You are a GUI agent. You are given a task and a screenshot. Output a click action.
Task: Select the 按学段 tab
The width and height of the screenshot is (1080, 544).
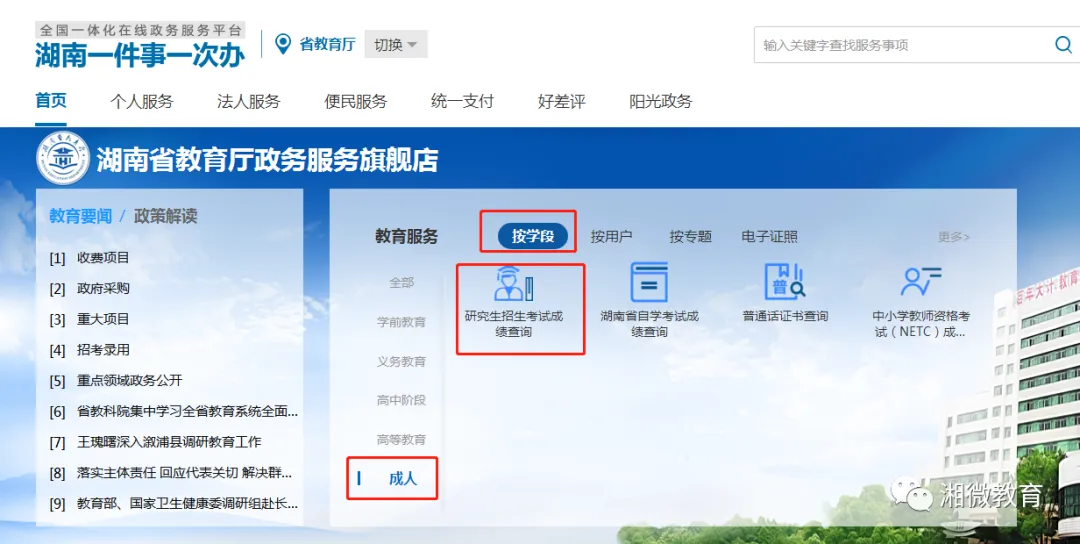[x=533, y=236]
